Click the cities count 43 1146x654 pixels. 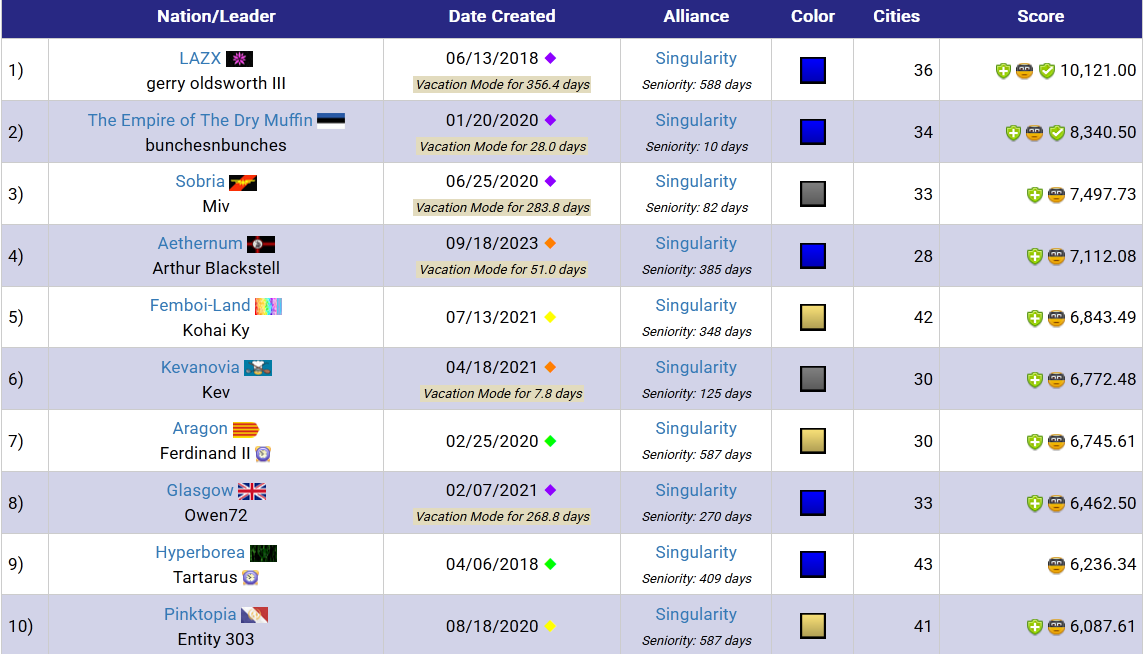923,565
